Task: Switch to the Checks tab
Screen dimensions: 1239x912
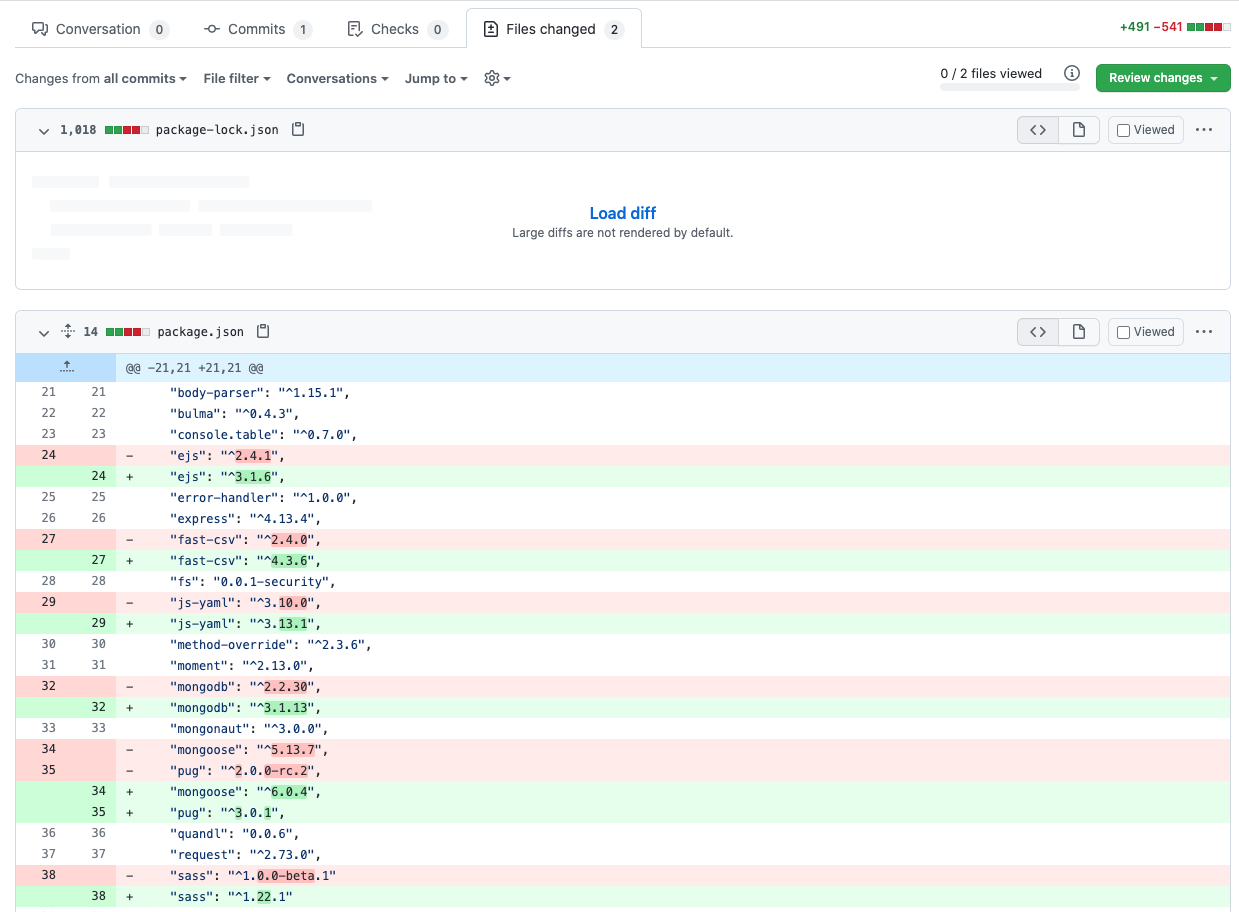Action: tap(395, 29)
